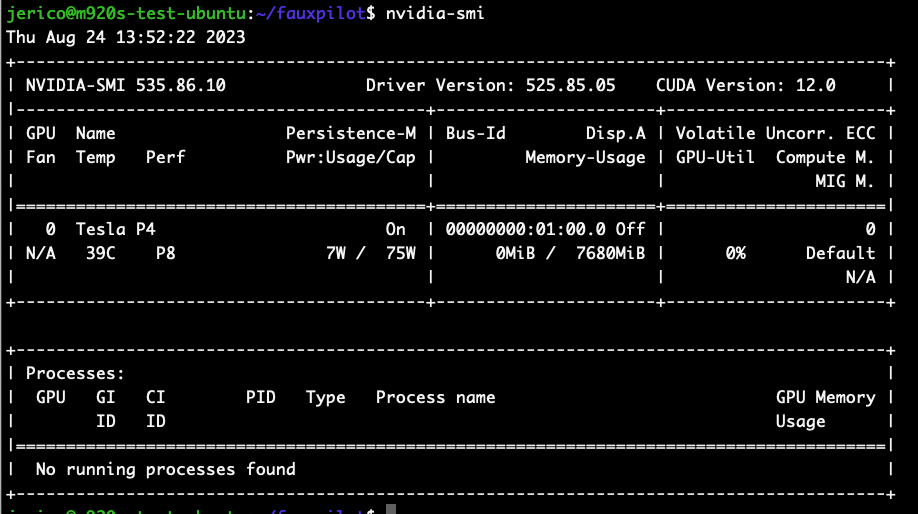Click the CUDA Version 12.0 text
Image resolution: width=918 pixels, height=514 pixels.
coord(745,85)
